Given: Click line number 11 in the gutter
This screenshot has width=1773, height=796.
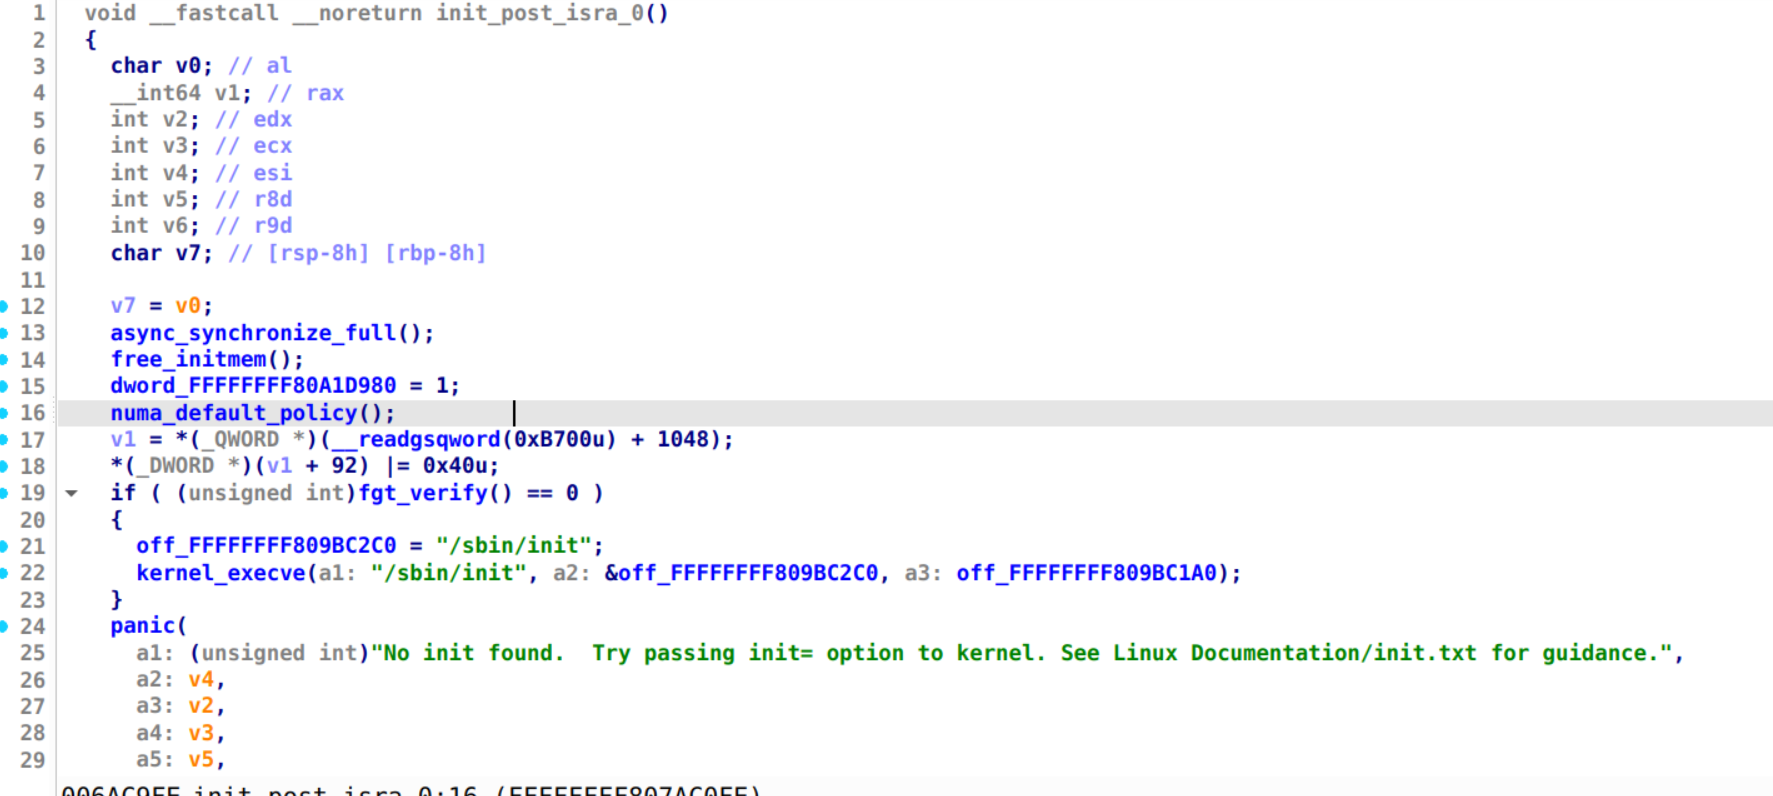Looking at the screenshot, I should click(33, 280).
